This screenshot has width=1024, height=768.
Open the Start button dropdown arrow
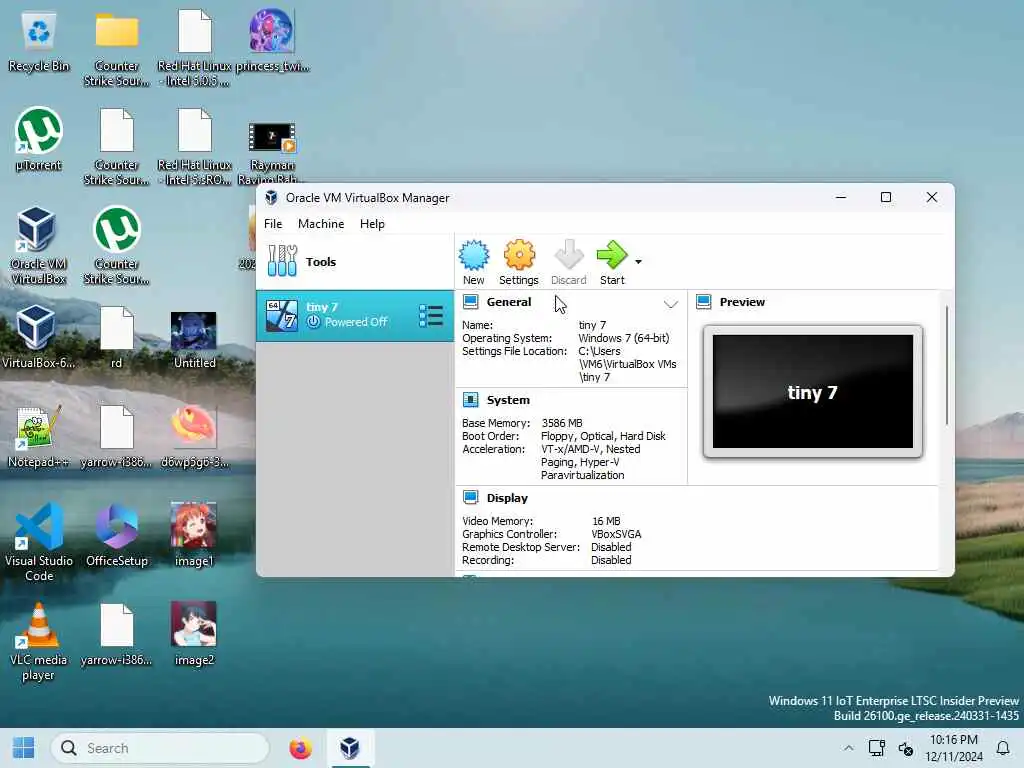(639, 262)
